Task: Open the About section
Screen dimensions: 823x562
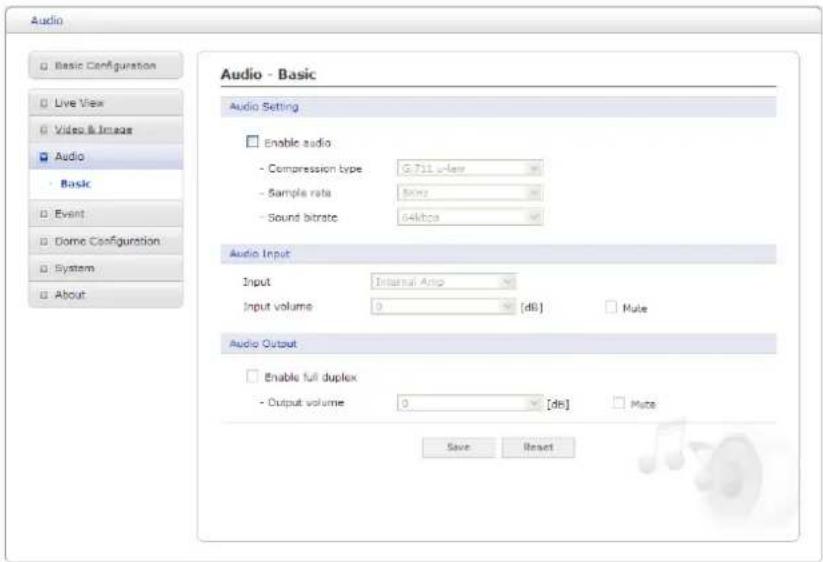Action: coord(105,294)
